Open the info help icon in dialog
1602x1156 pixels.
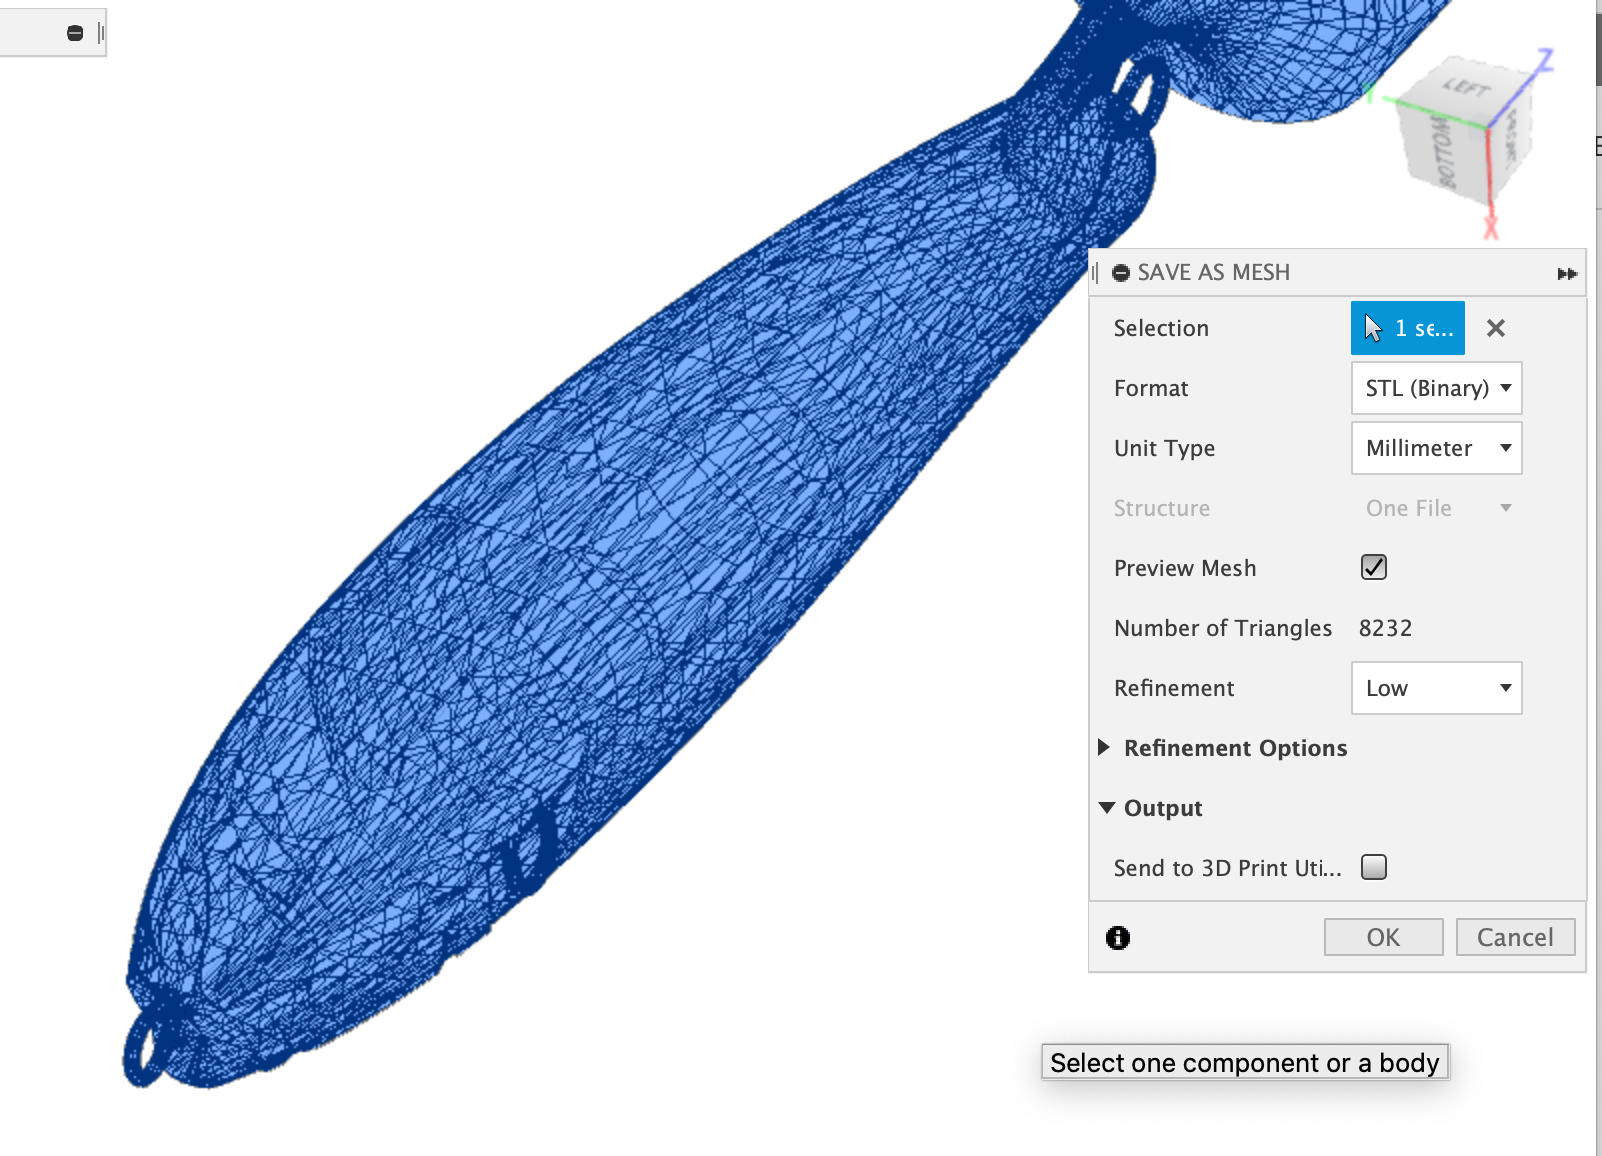point(1118,937)
